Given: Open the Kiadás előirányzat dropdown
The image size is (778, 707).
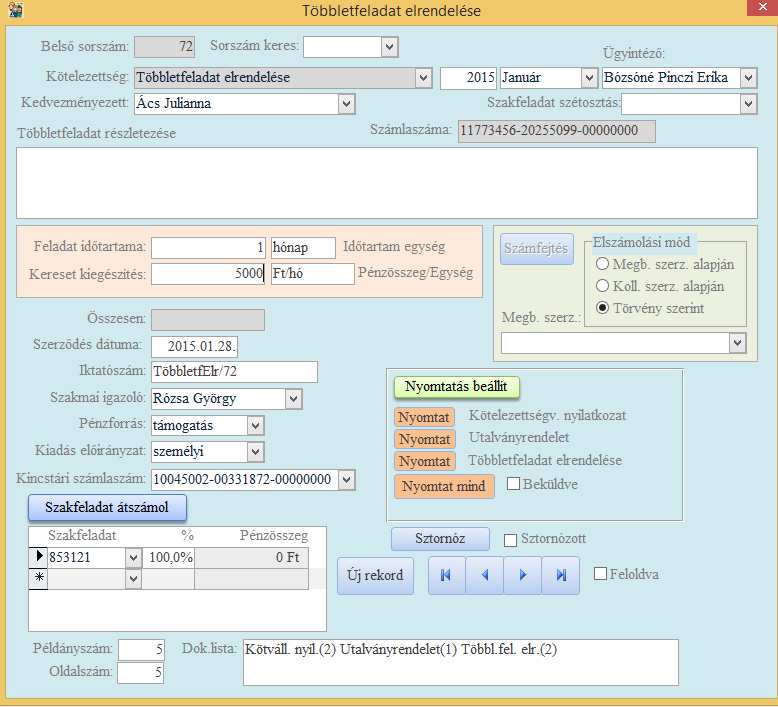Looking at the screenshot, I should click(256, 452).
